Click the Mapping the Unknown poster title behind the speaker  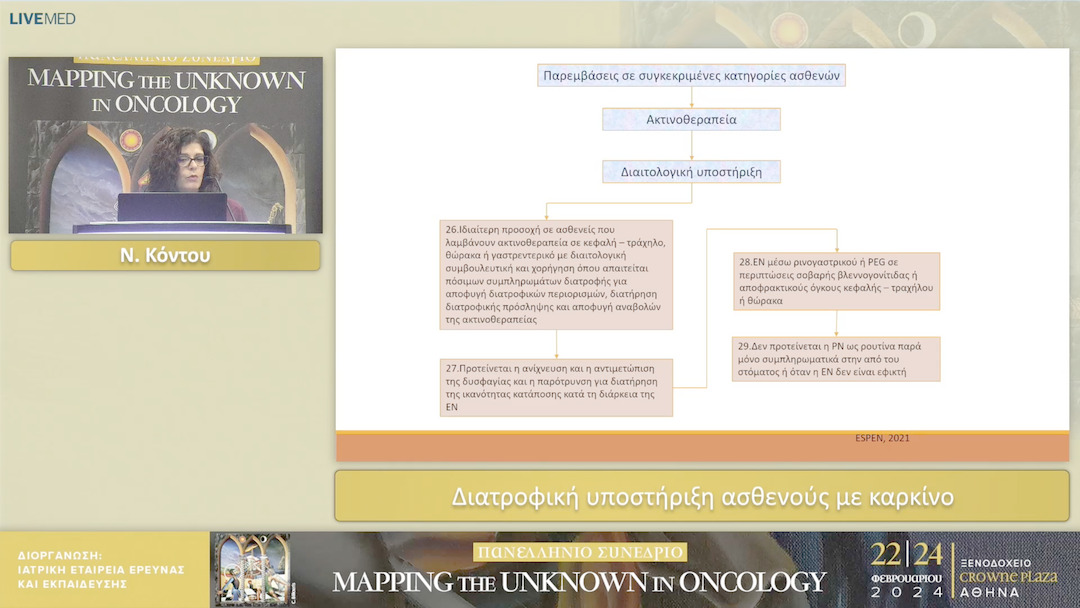pyautogui.click(x=165, y=90)
